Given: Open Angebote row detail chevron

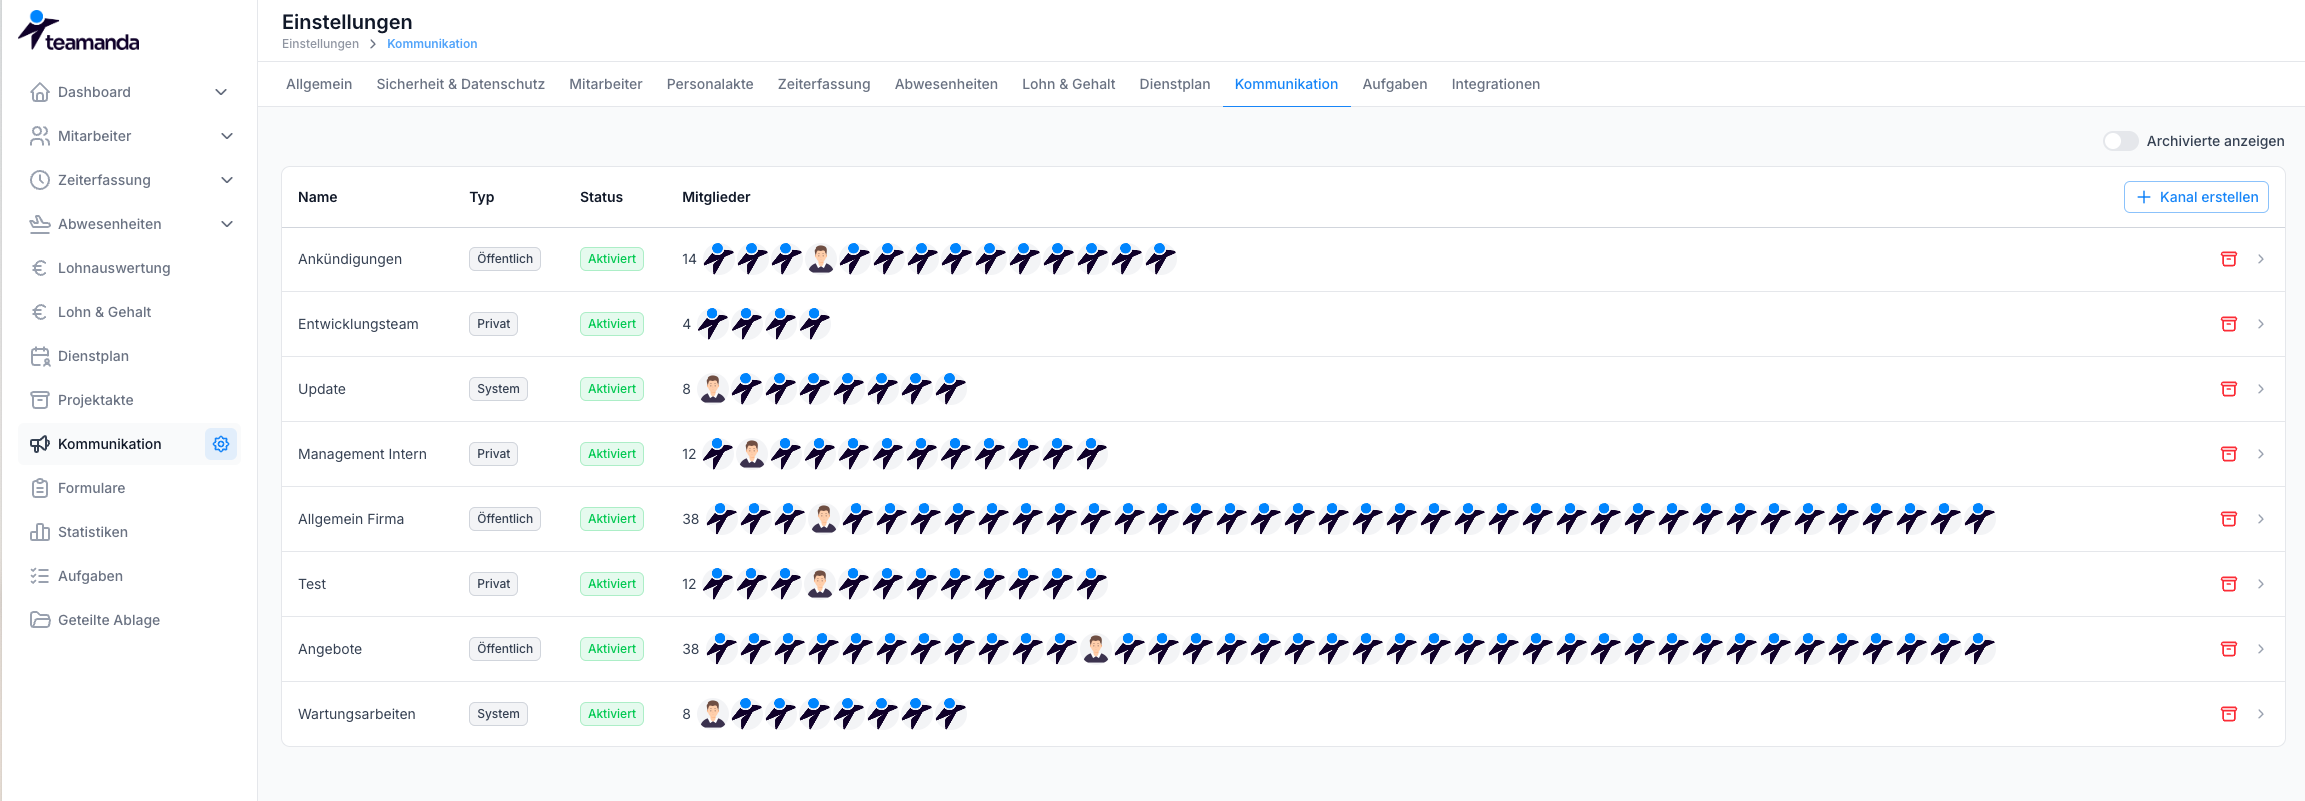Looking at the screenshot, I should [x=2261, y=649].
